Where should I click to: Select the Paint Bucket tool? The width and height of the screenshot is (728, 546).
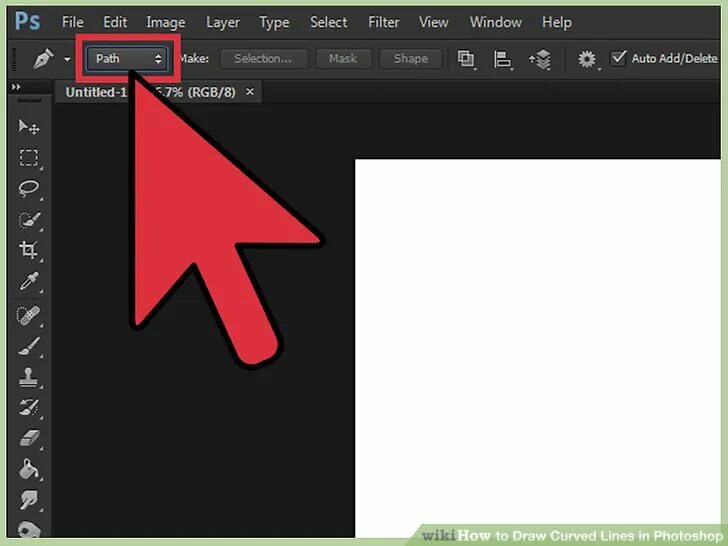pos(29,469)
